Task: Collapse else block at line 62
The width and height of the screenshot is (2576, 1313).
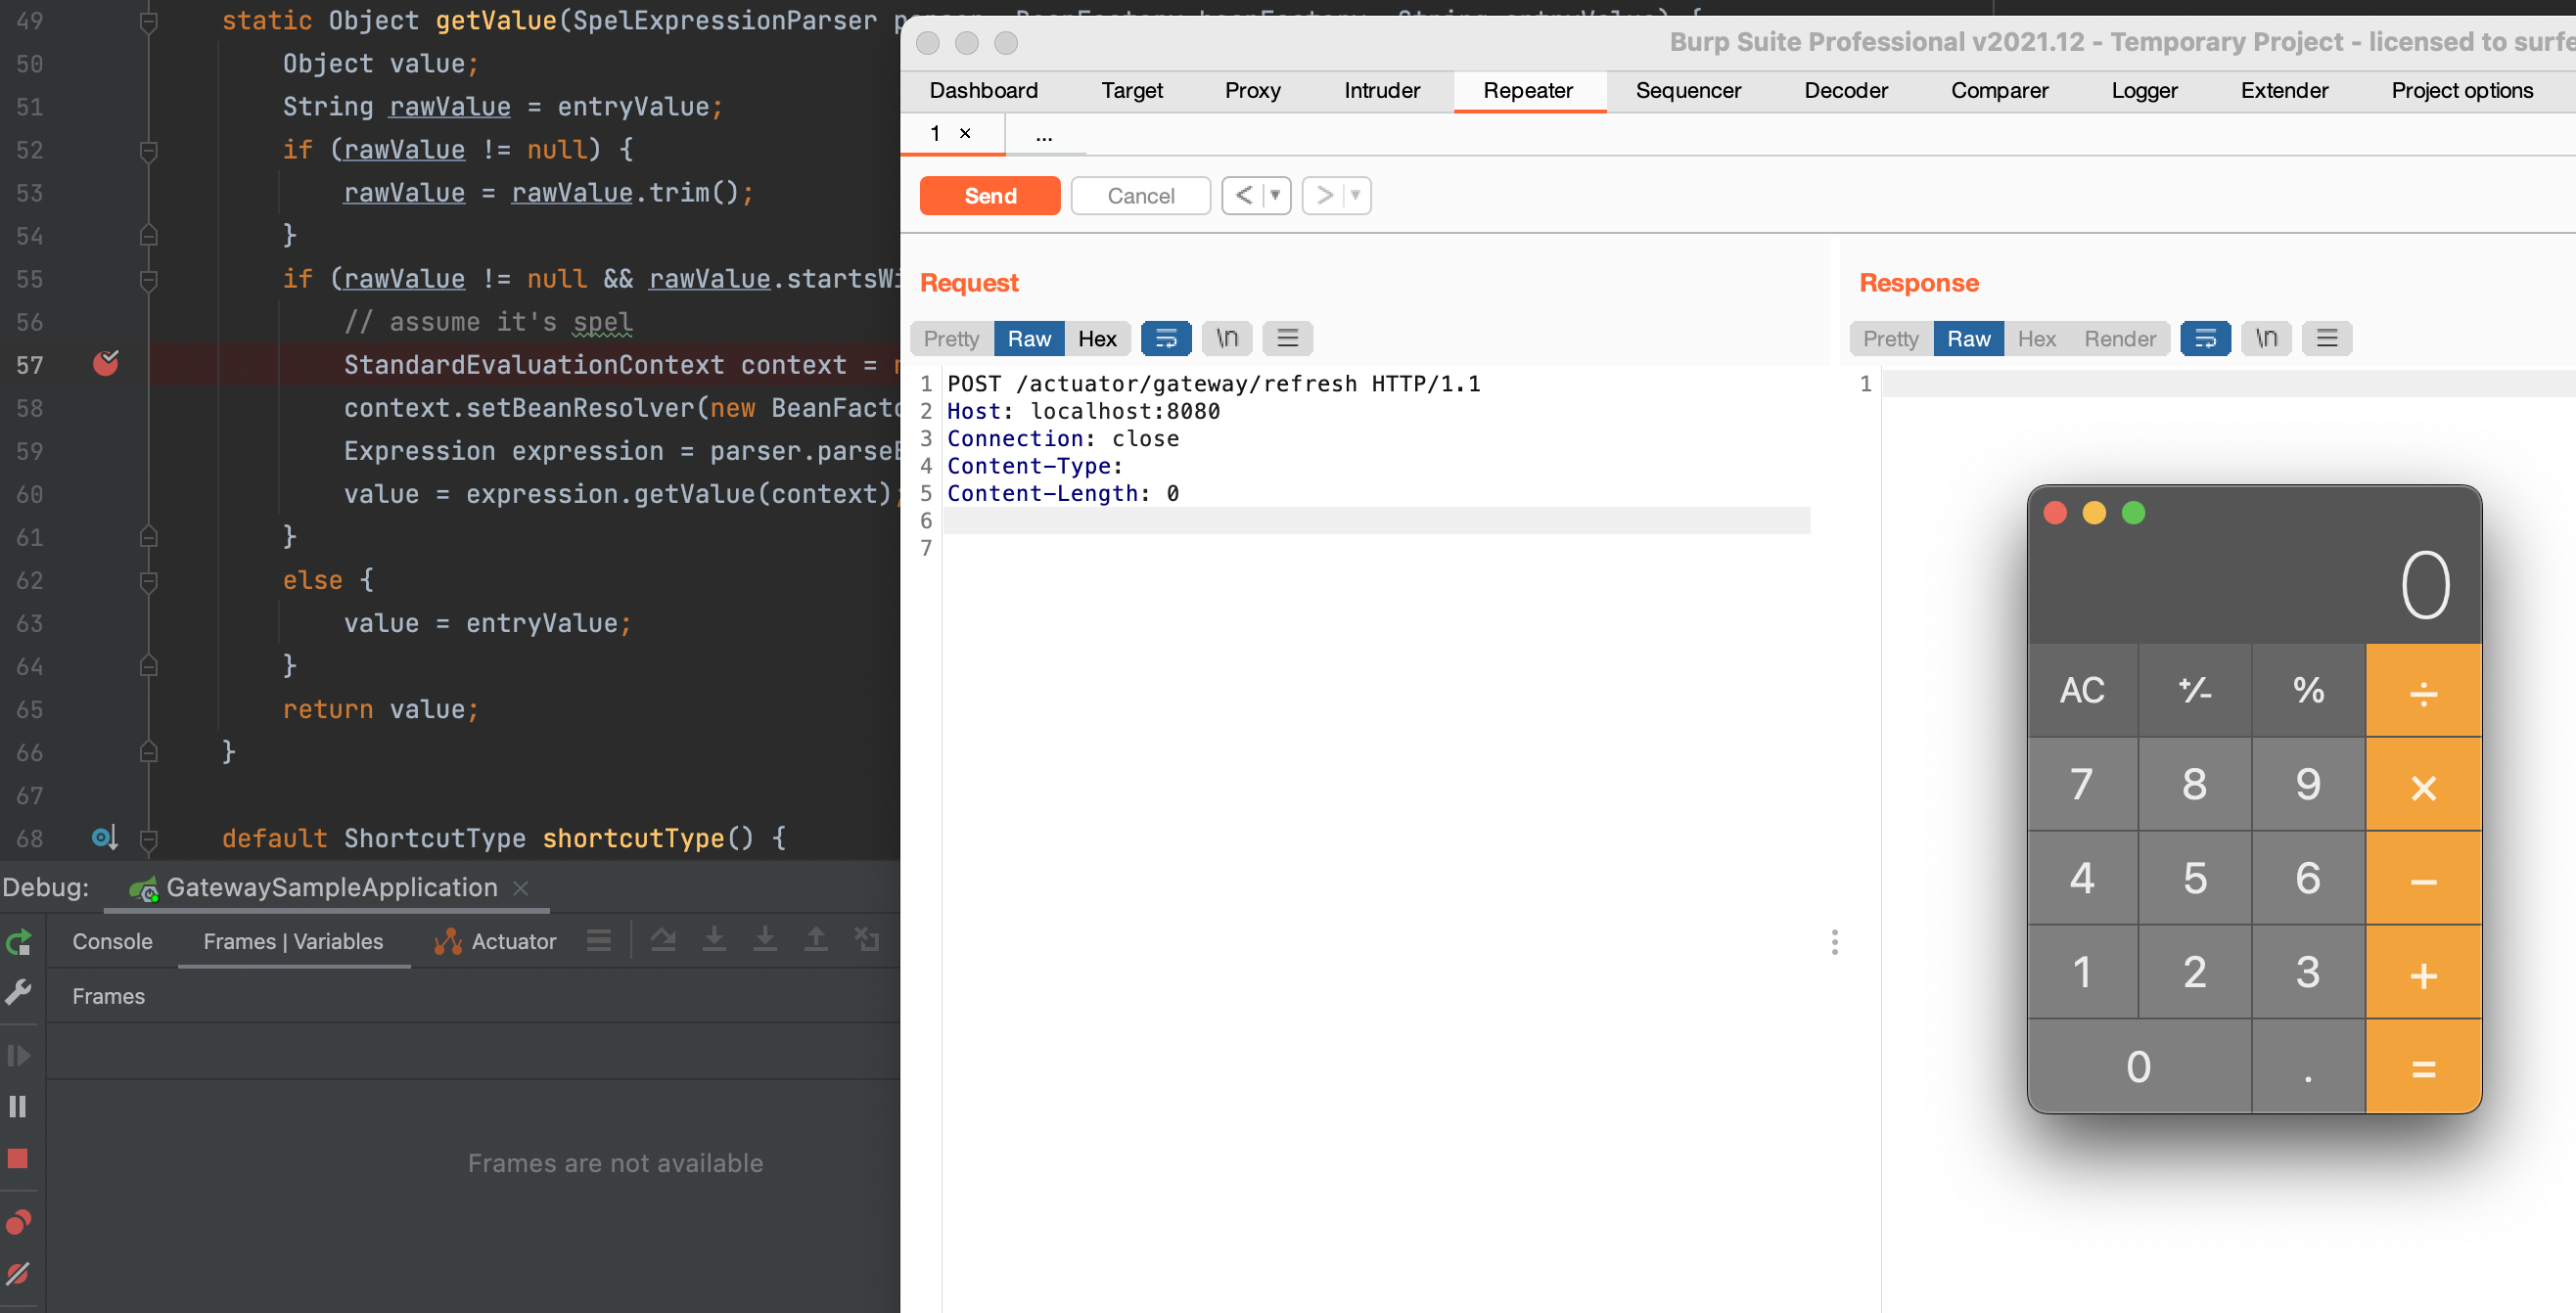Action: [x=148, y=580]
